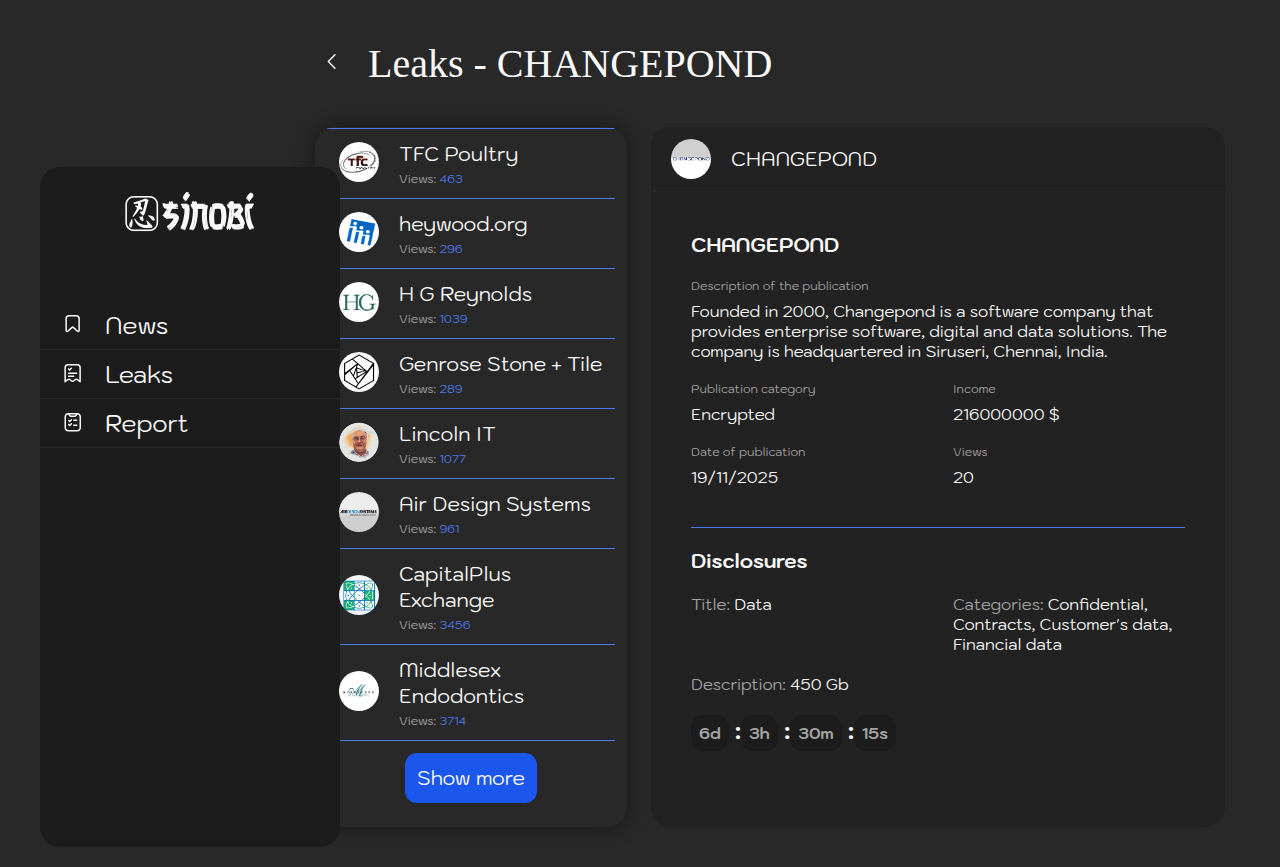Open the Report menu item

(x=146, y=424)
